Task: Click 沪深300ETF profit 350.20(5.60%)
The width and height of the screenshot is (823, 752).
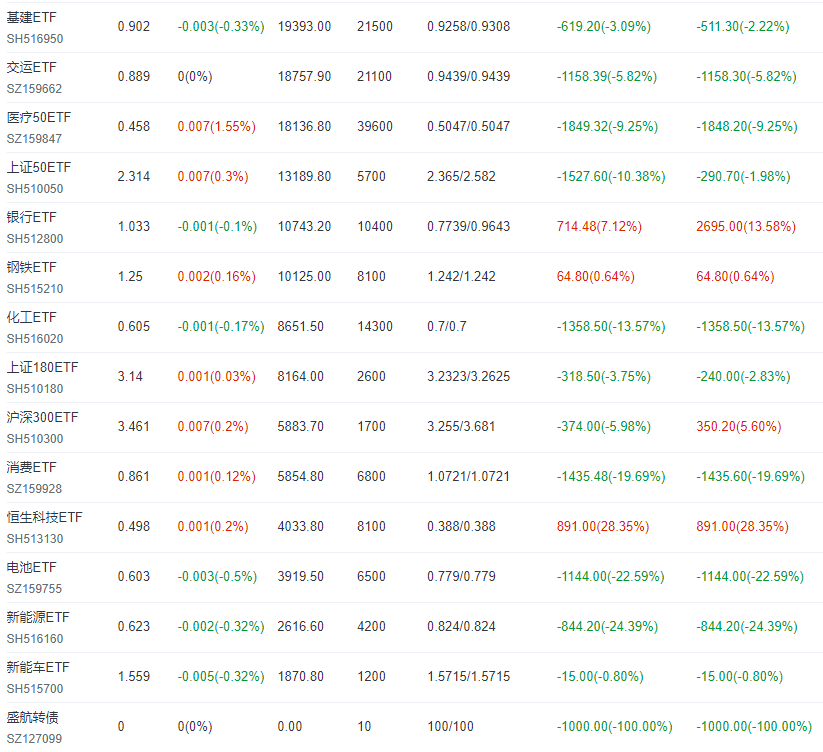Action: 738,426
